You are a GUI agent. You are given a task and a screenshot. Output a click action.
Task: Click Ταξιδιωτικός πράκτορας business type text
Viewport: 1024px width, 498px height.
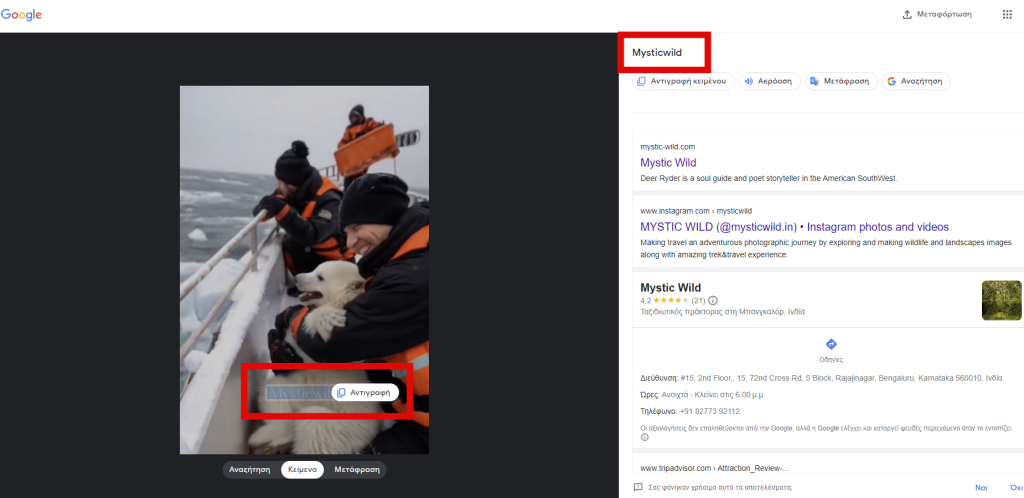(722, 312)
